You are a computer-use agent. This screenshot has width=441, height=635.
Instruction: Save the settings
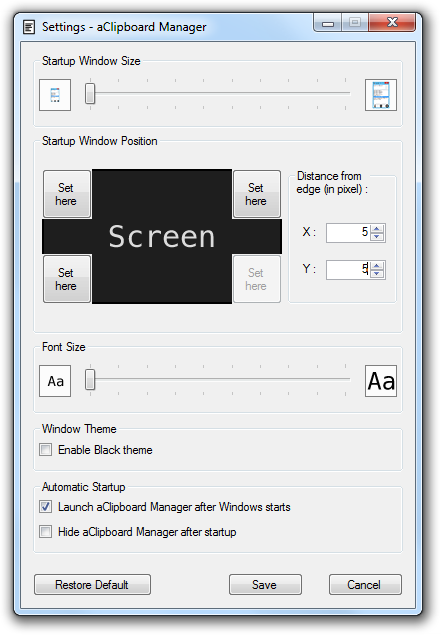265,584
